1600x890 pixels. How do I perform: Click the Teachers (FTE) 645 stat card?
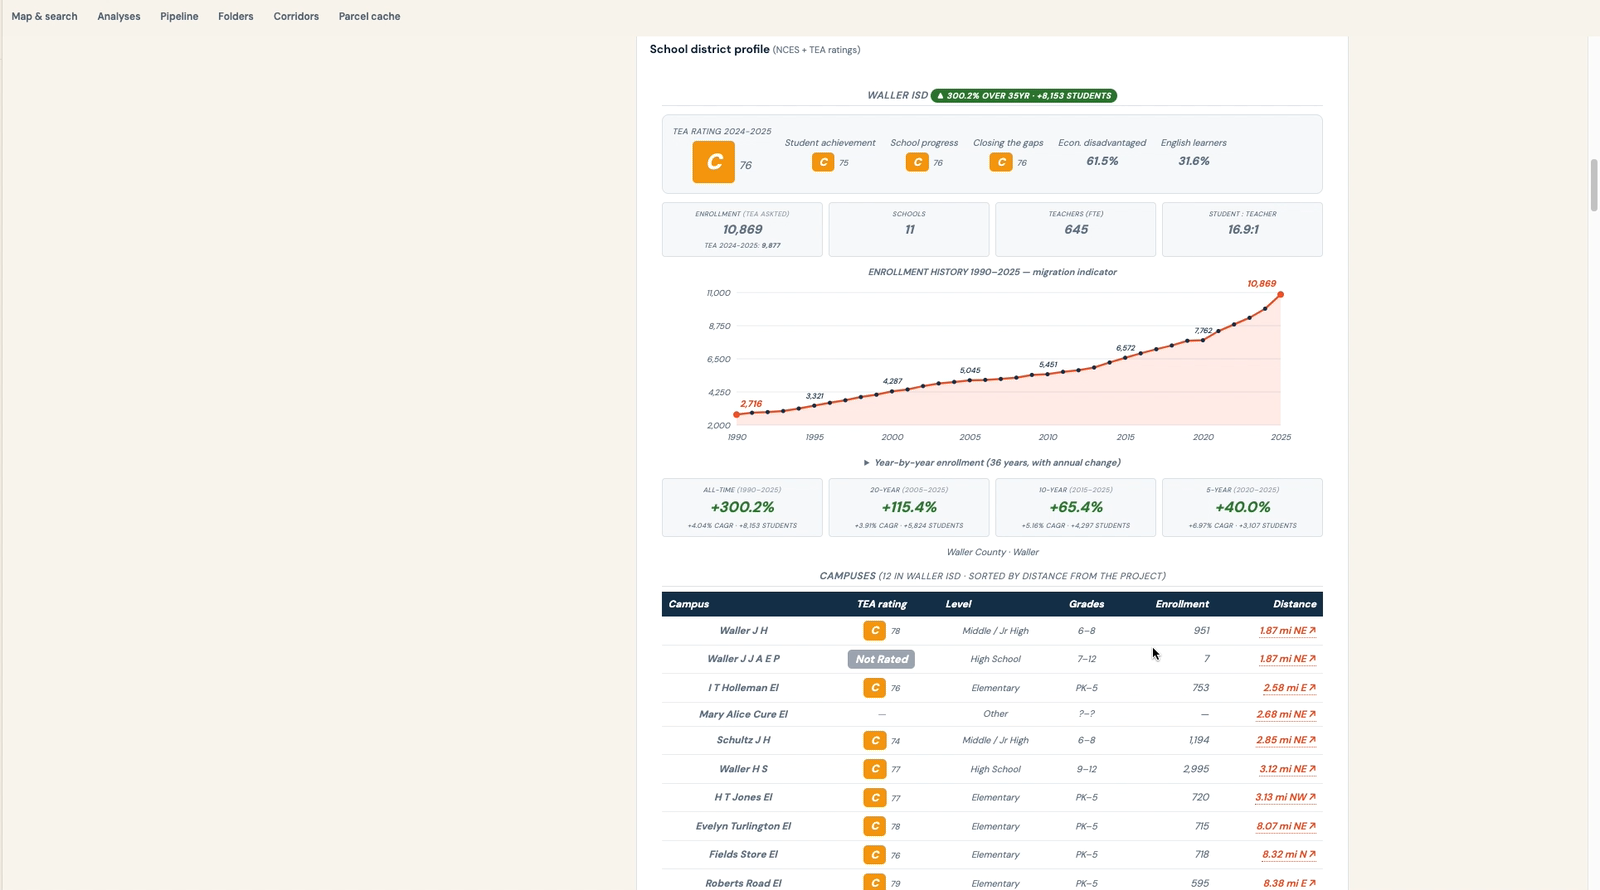coord(1076,230)
